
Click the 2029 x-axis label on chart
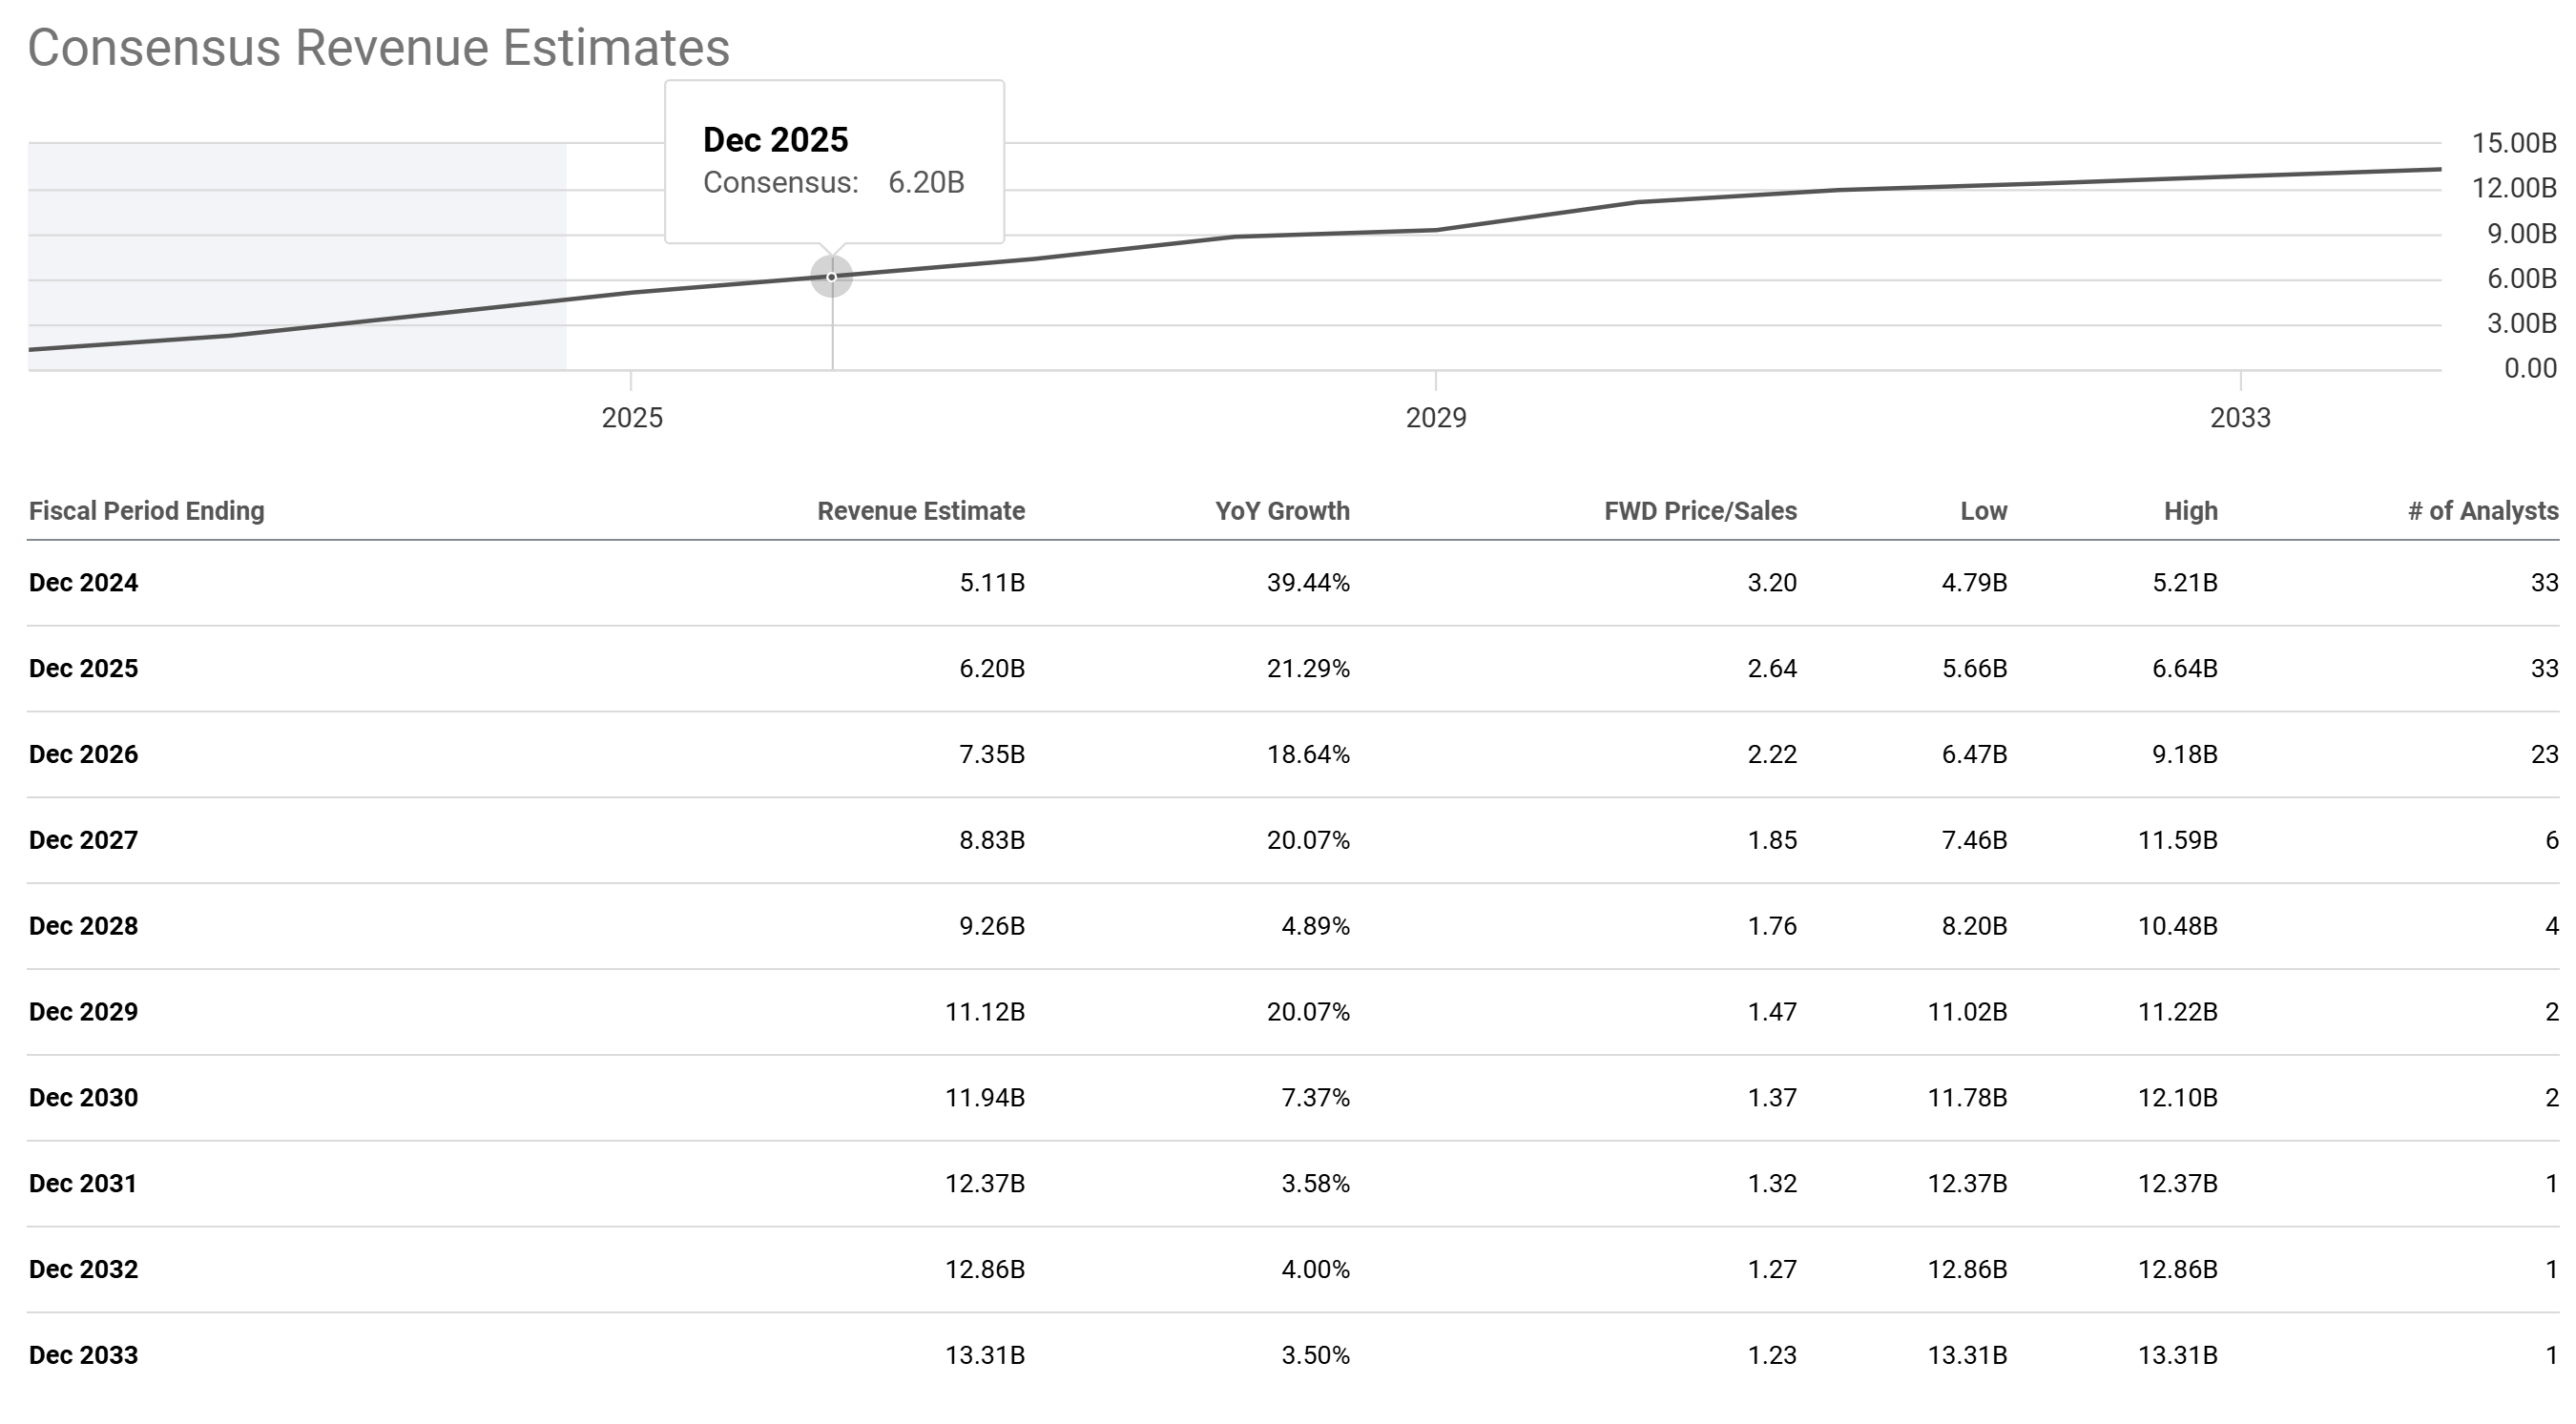1435,418
